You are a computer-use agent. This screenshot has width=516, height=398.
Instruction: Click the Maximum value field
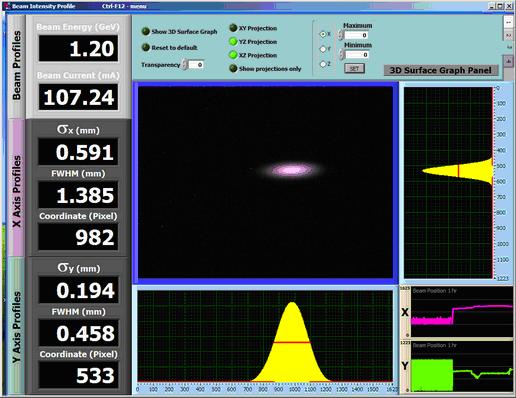(x=356, y=35)
